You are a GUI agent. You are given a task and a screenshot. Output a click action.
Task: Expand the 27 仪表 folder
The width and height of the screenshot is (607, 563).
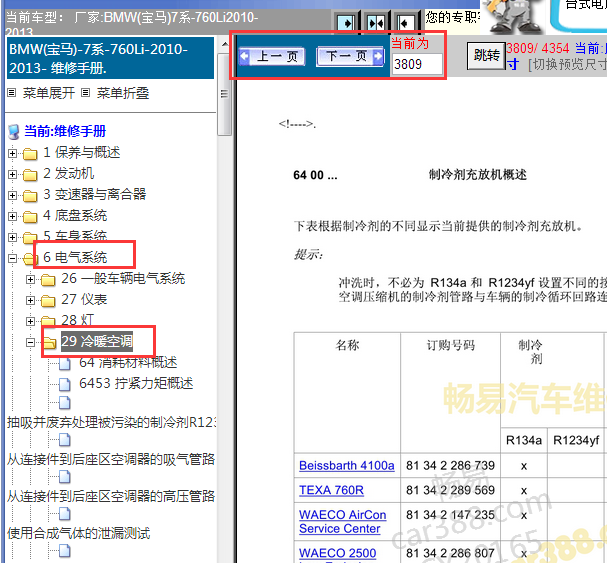point(30,300)
